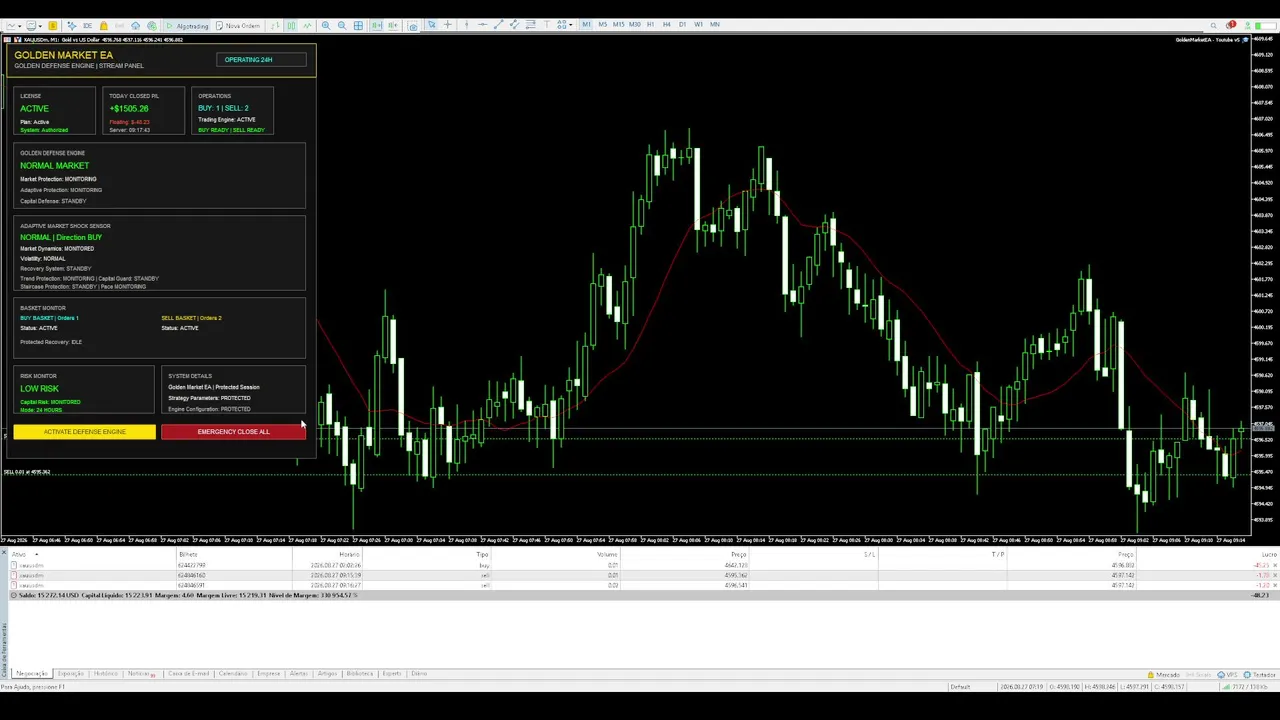Image resolution: width=1280 pixels, height=720 pixels.
Task: Select the Fibonacci retracement tool
Action: tap(530, 25)
